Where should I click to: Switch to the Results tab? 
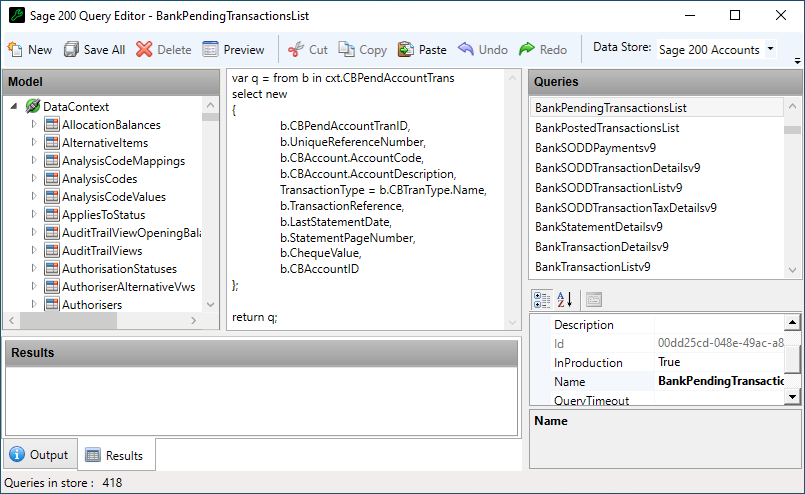click(115, 455)
